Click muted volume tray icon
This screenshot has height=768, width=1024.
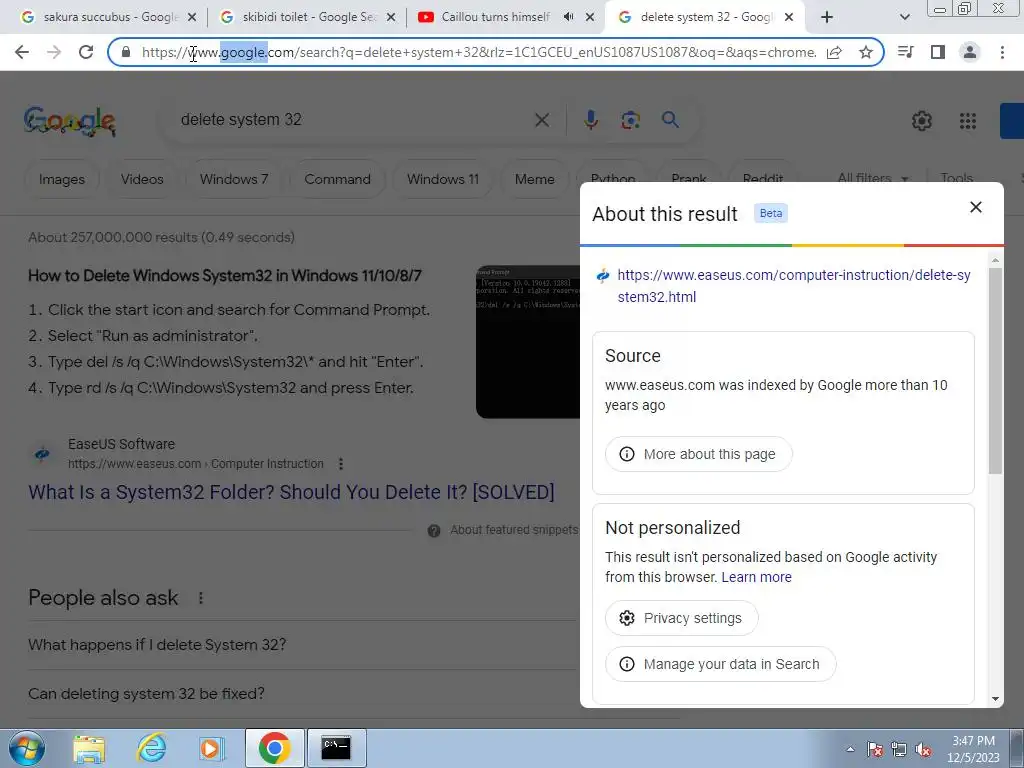click(923, 750)
